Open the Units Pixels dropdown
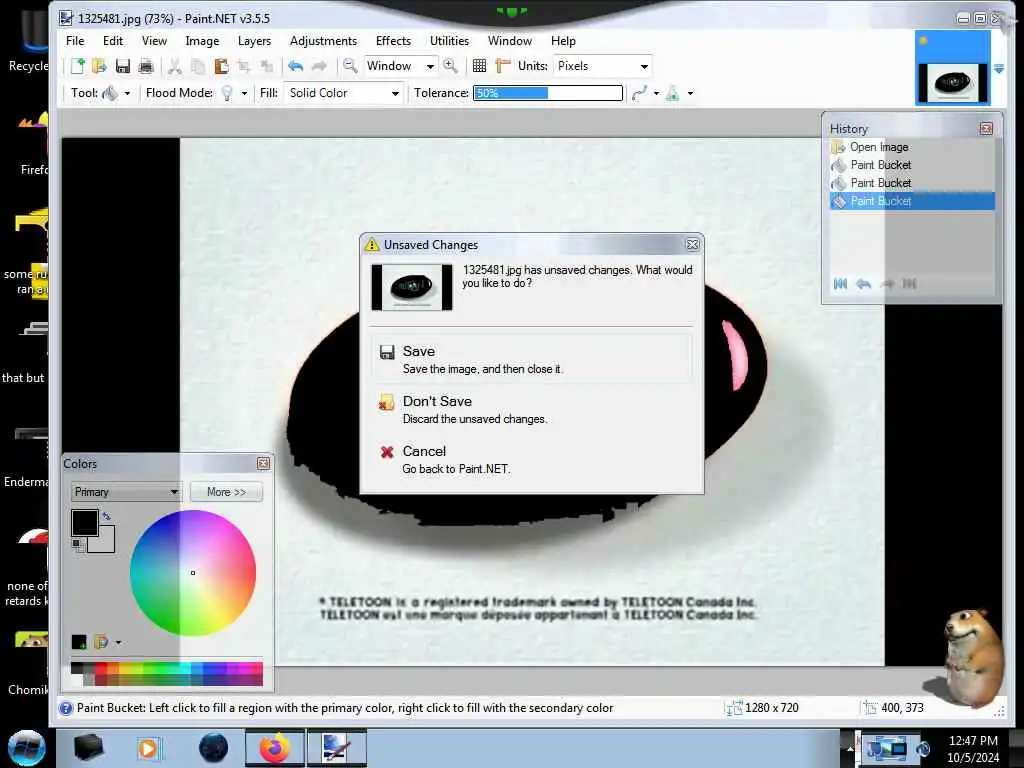 [x=602, y=66]
